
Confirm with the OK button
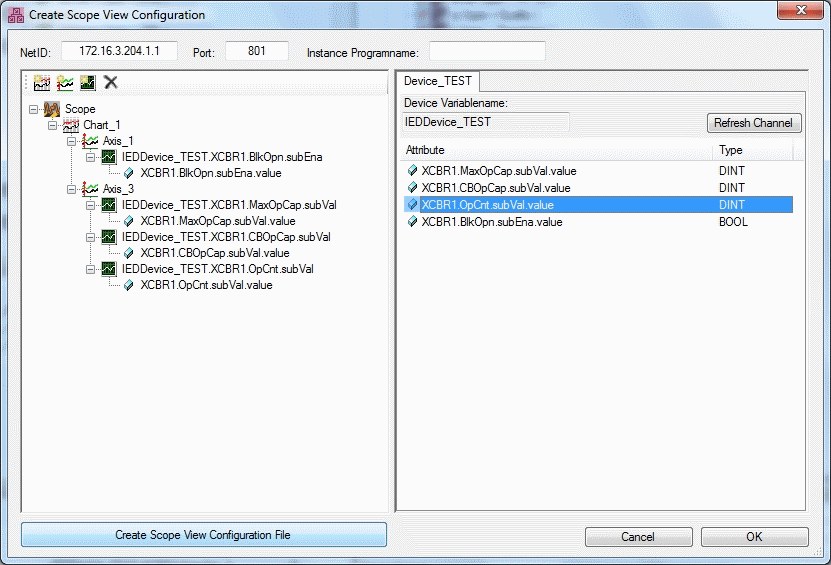[x=754, y=537]
